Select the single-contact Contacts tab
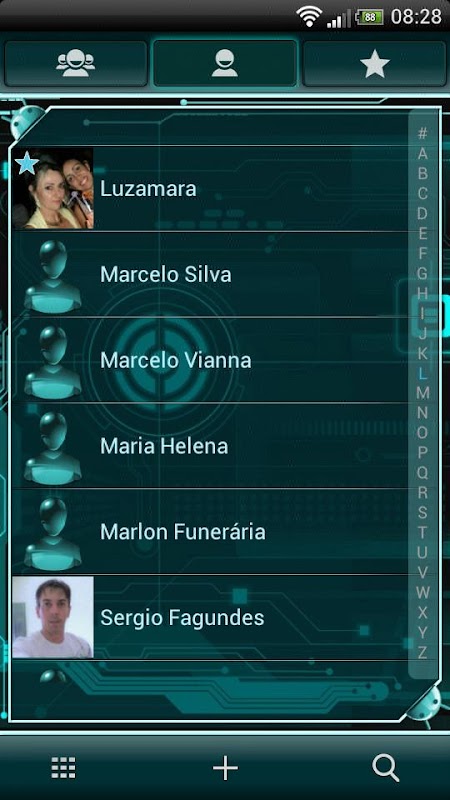Viewport: 450px width, 800px height. (225, 63)
